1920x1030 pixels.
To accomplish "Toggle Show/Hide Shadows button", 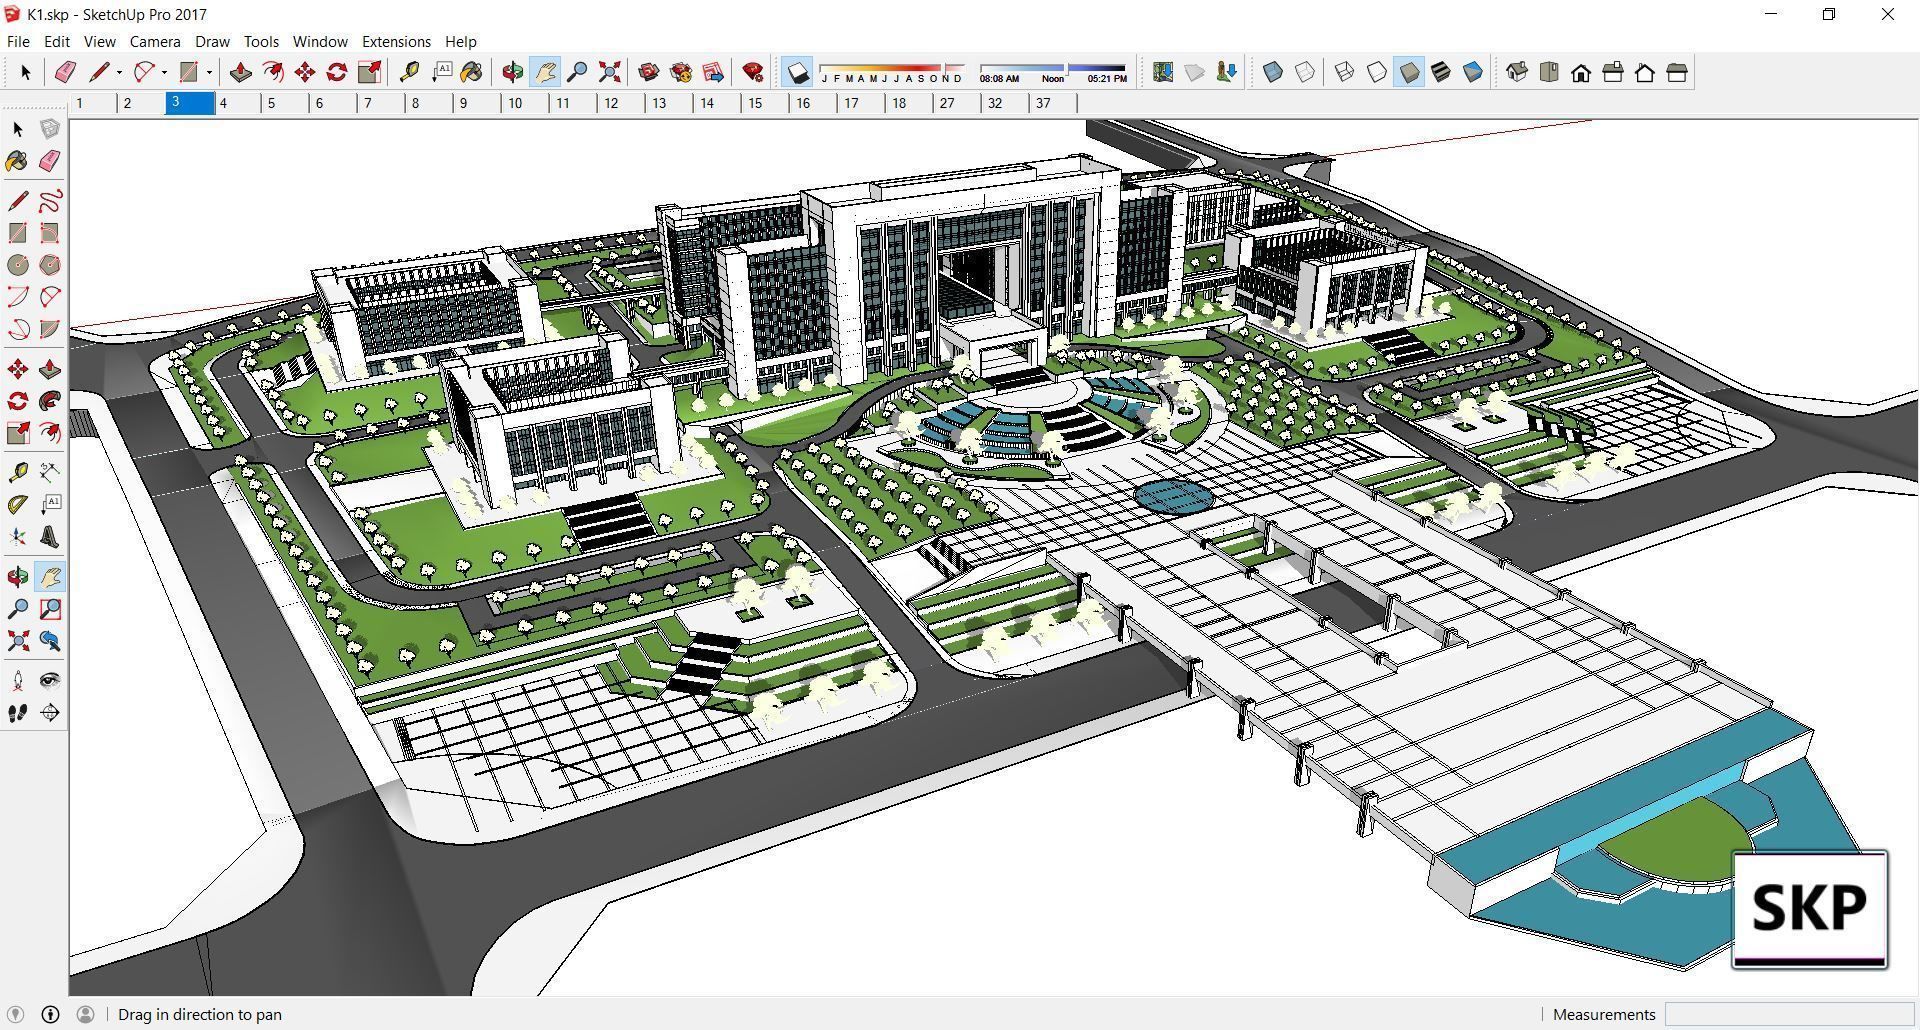I will click(797, 72).
